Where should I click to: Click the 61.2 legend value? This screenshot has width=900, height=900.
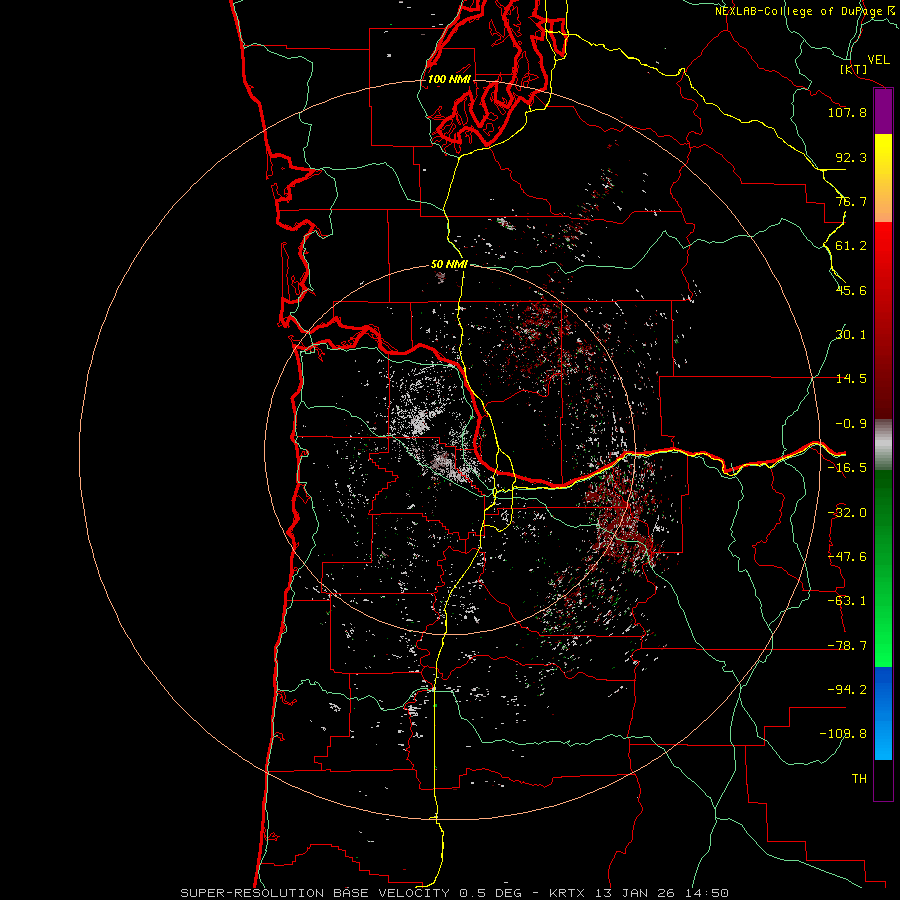pos(851,246)
